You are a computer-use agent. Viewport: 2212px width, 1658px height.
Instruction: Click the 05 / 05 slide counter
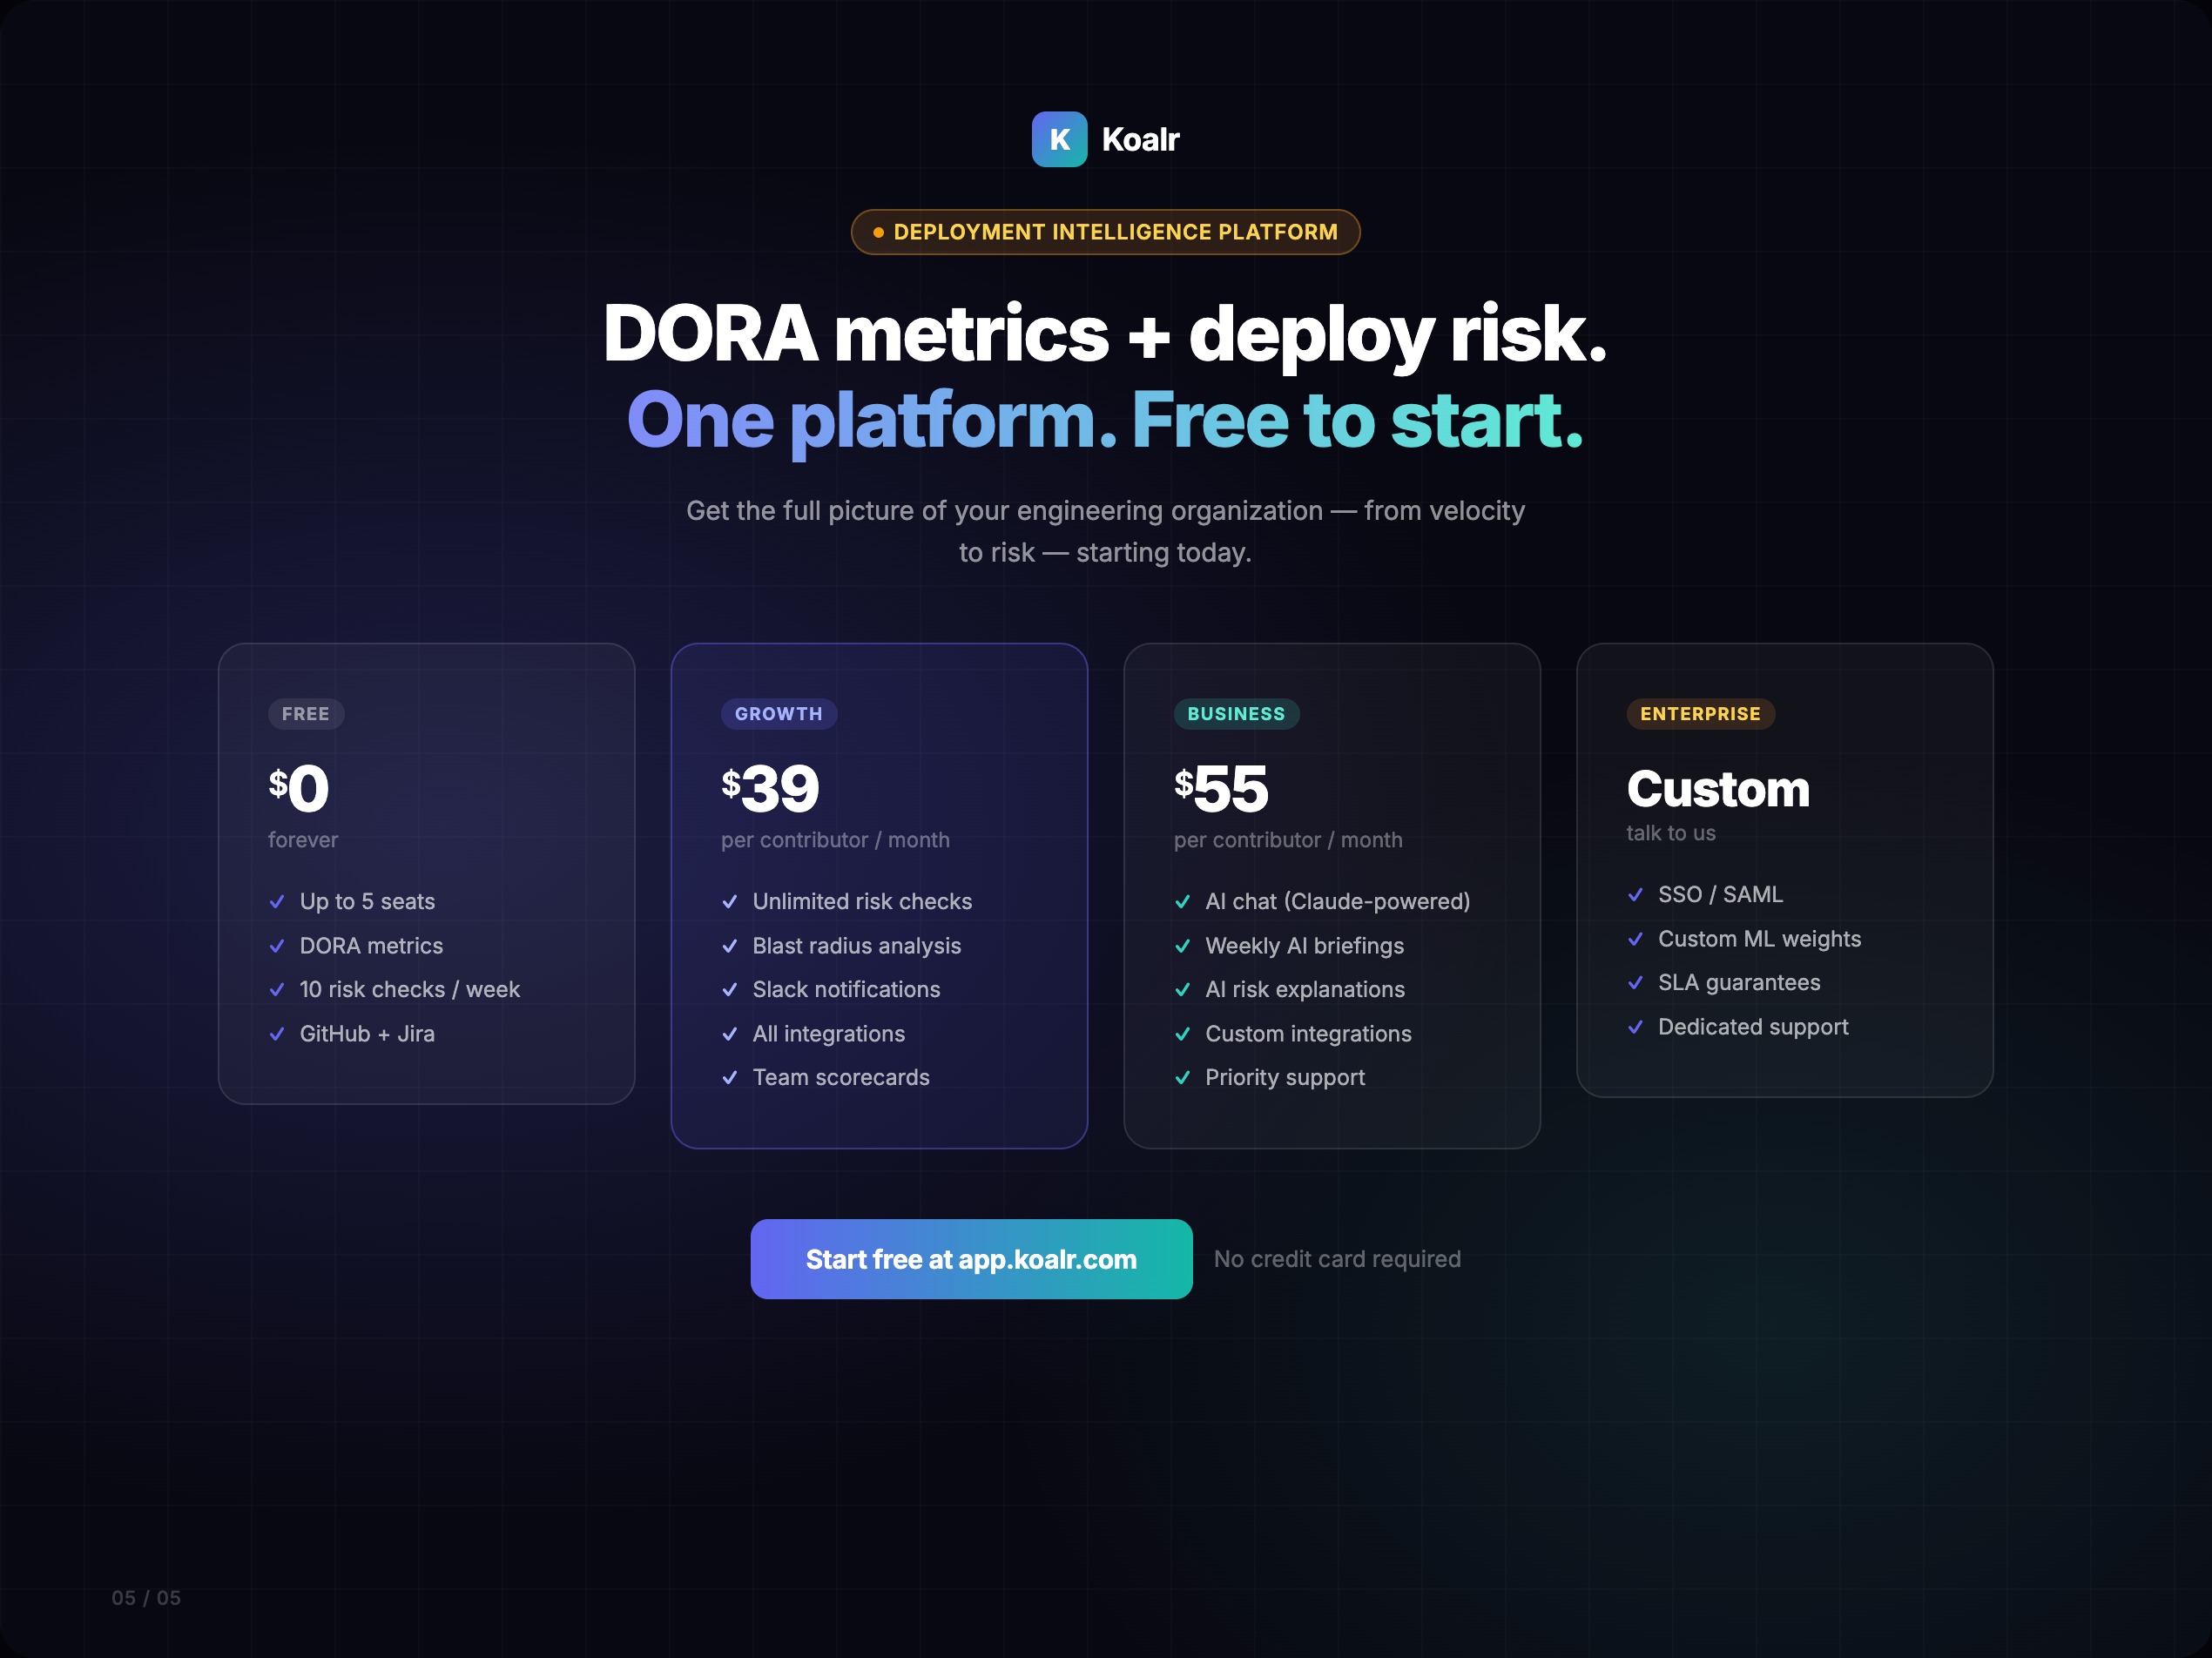pos(146,1598)
